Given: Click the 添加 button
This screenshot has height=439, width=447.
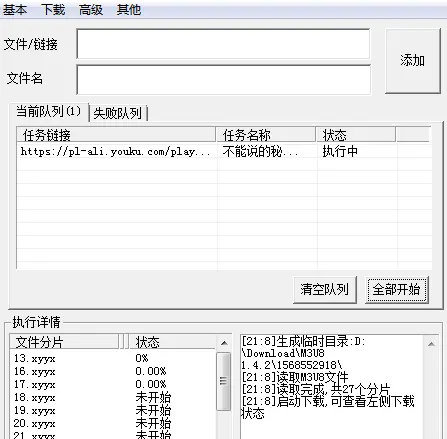Looking at the screenshot, I should [x=413, y=61].
